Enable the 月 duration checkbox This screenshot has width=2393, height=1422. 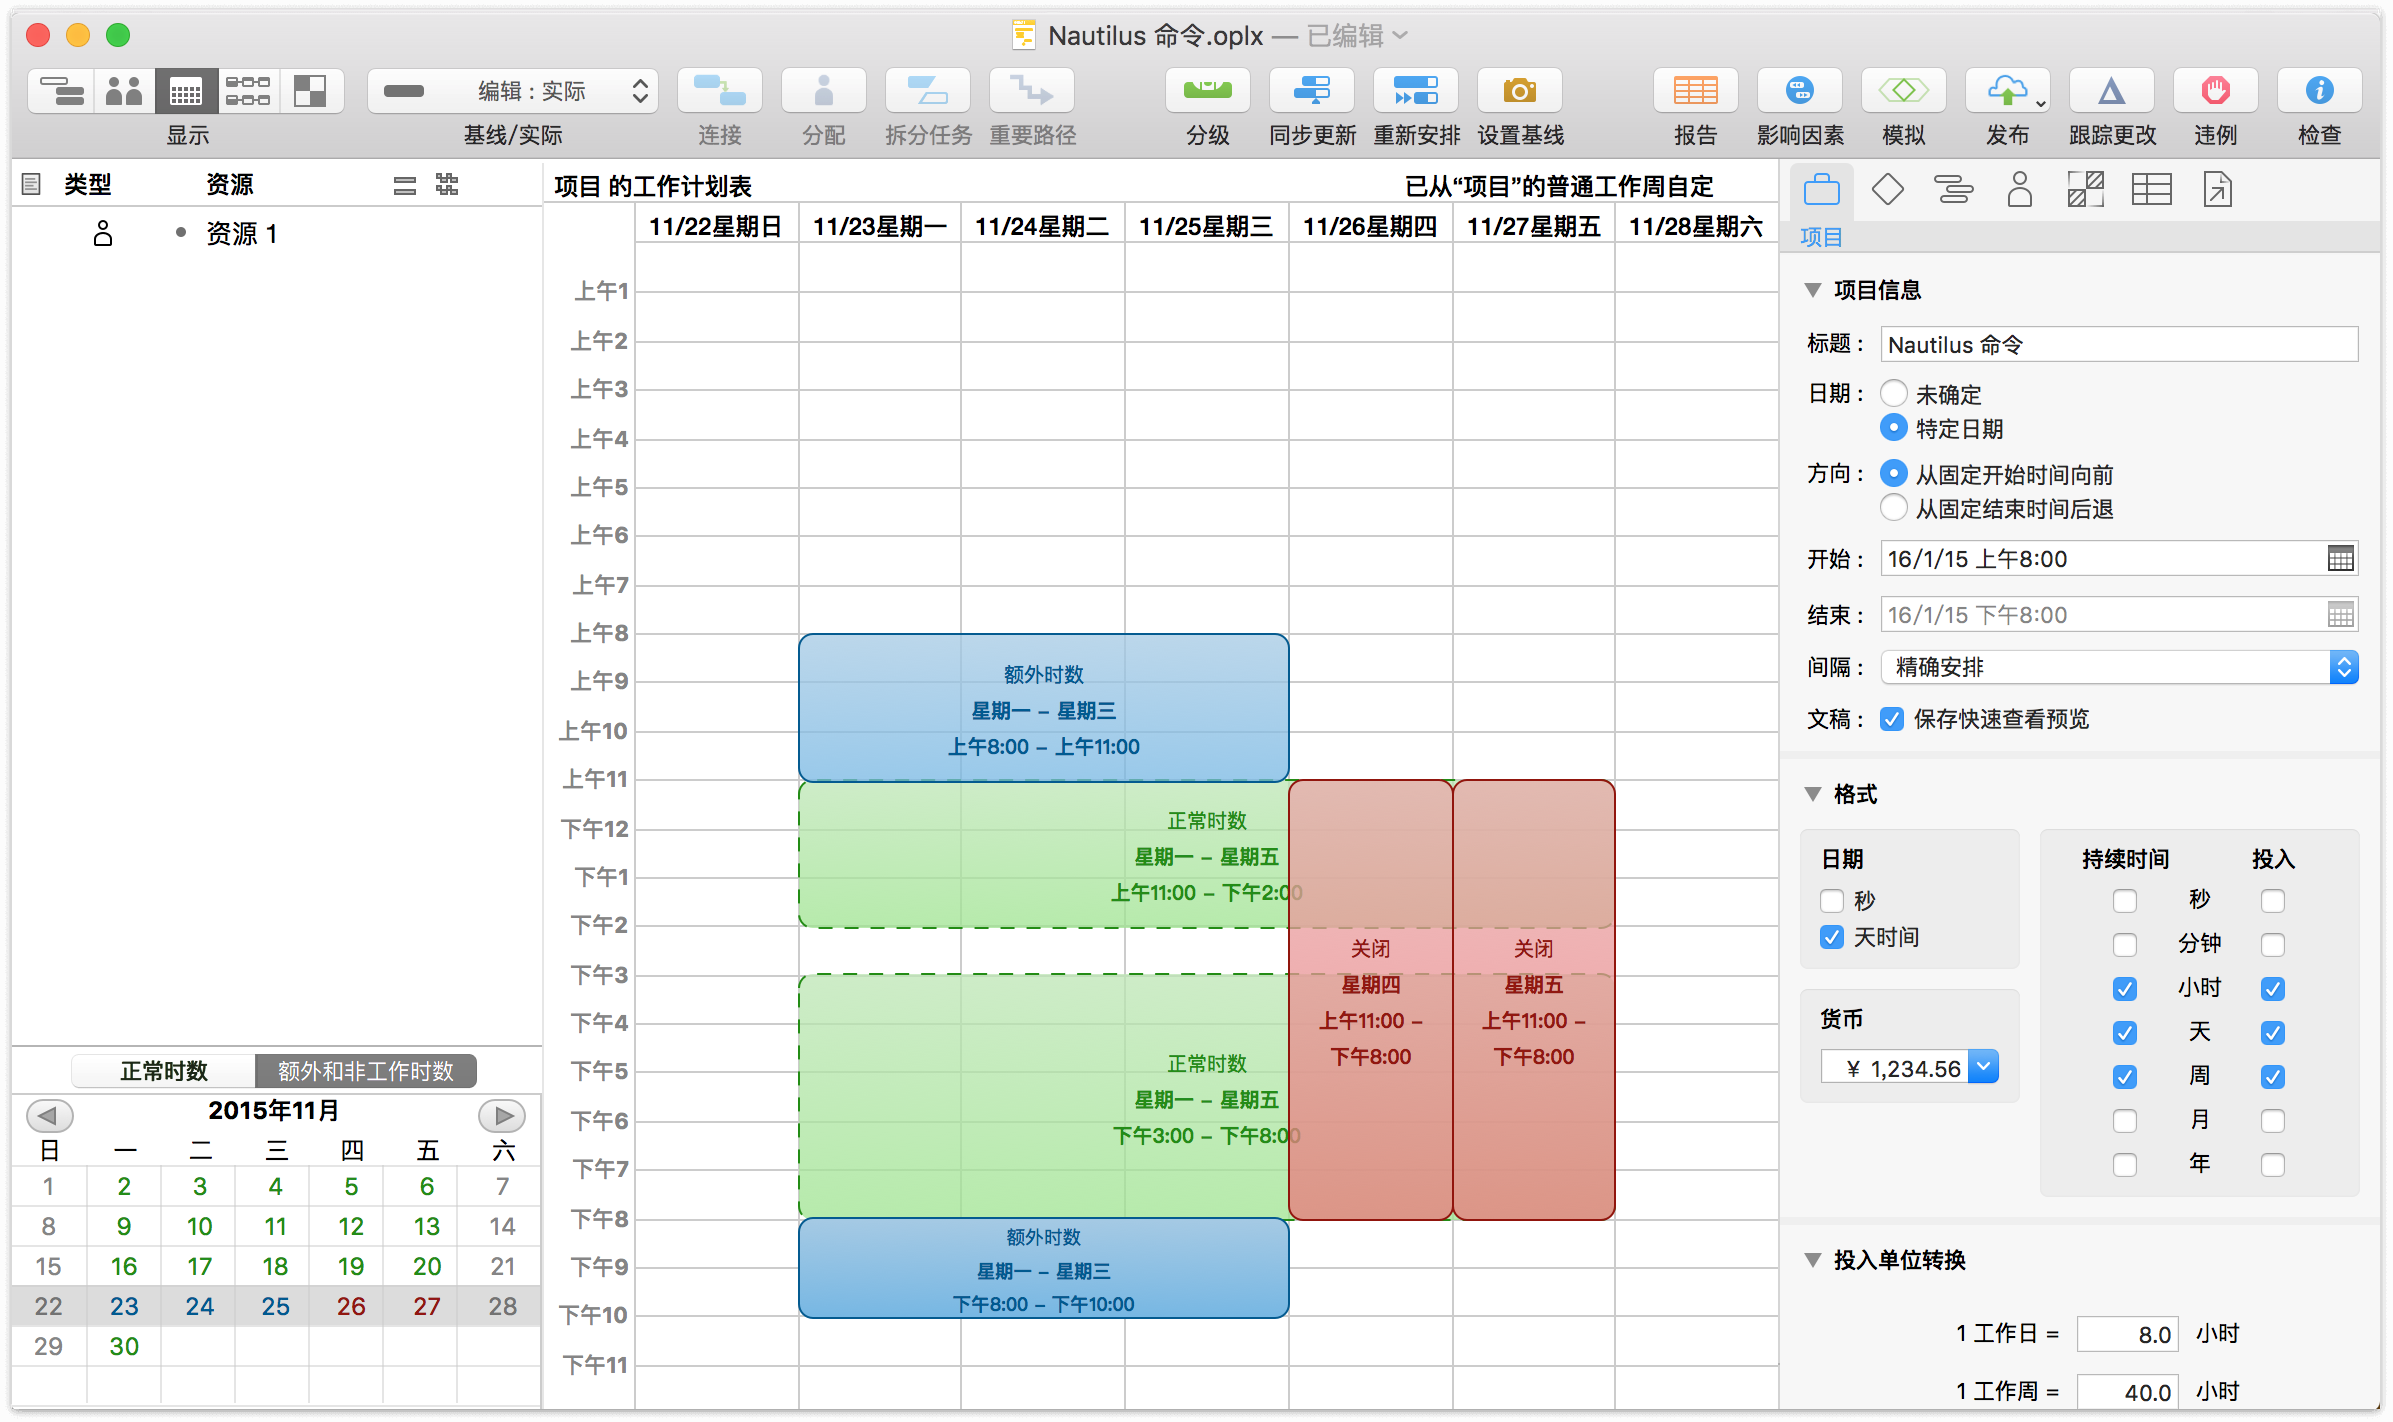[x=2125, y=1121]
